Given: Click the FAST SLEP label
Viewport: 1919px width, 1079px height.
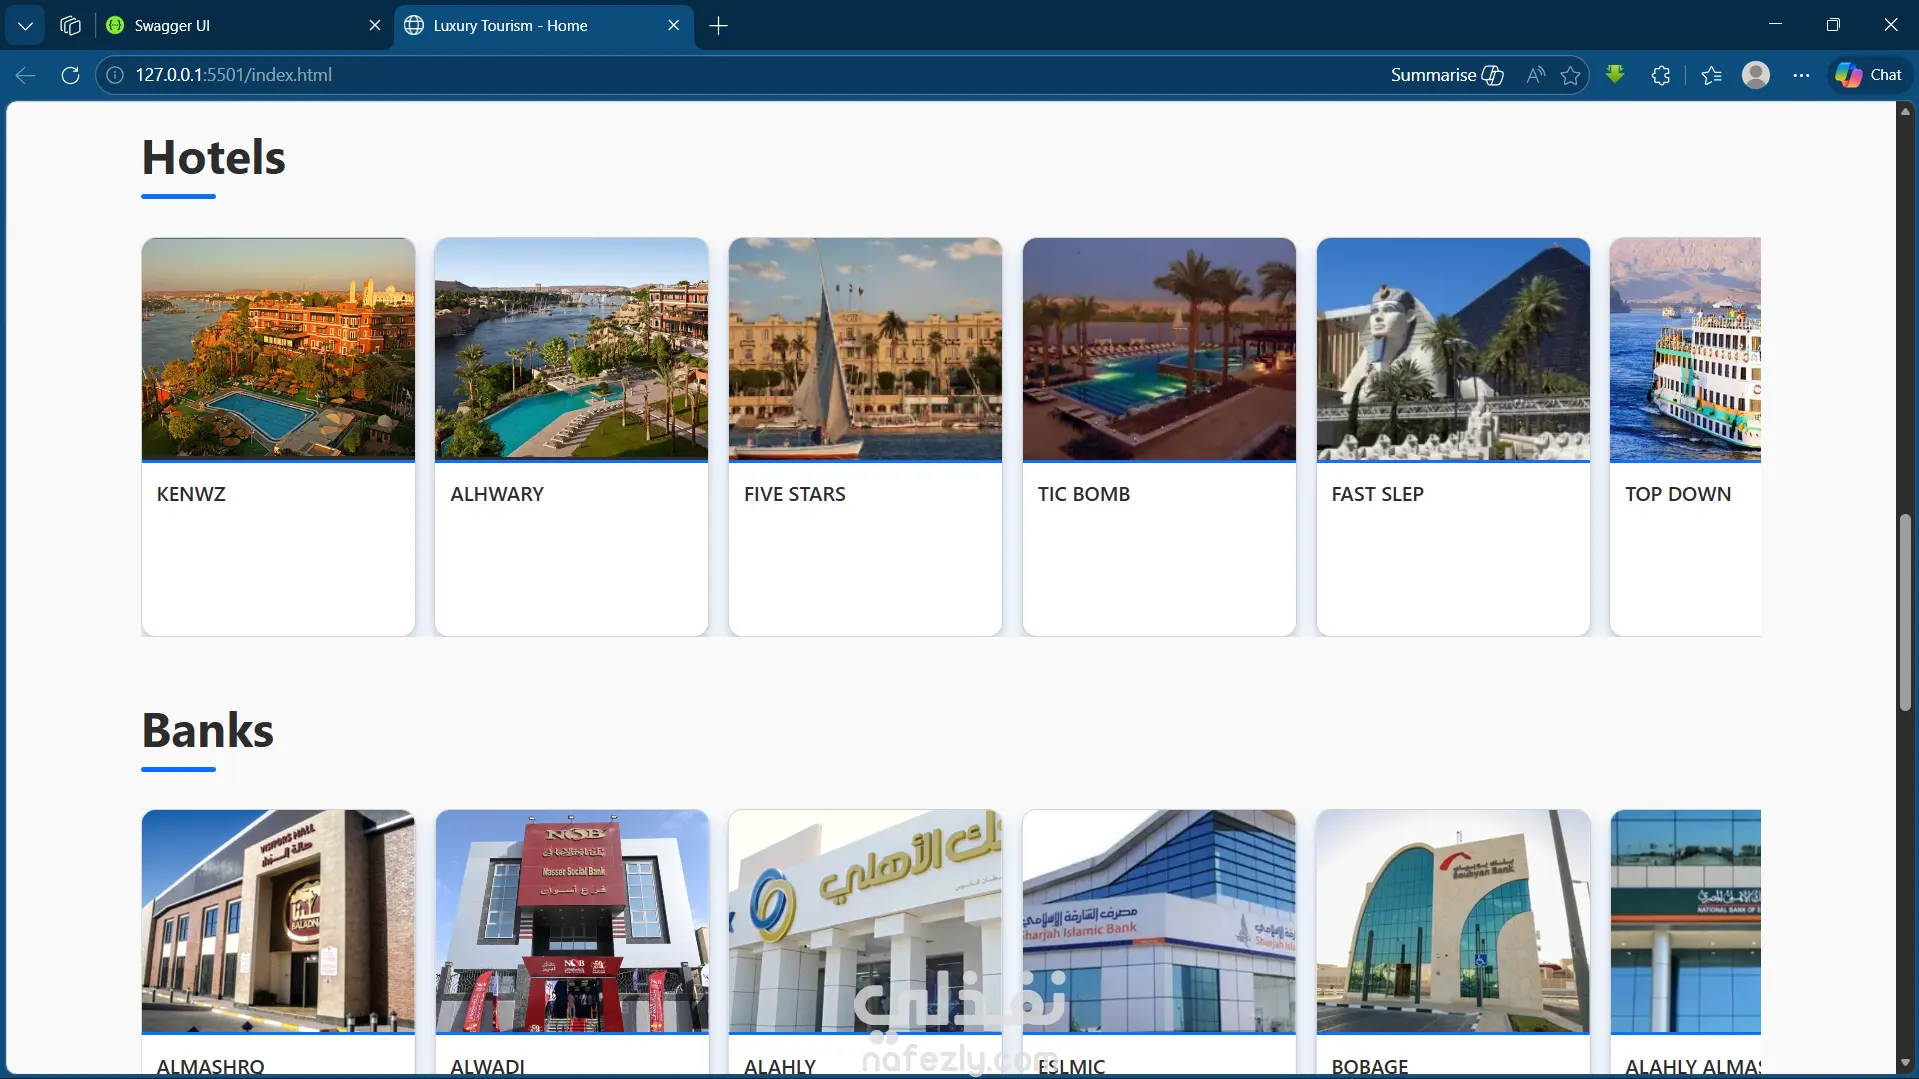Looking at the screenshot, I should pos(1377,494).
